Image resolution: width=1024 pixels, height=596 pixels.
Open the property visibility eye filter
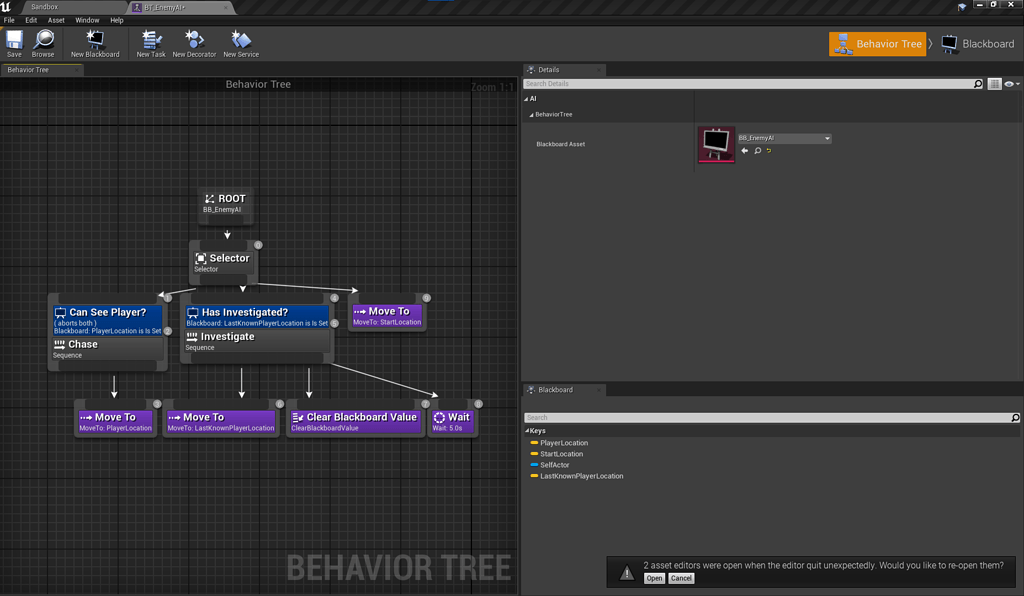(1010, 84)
